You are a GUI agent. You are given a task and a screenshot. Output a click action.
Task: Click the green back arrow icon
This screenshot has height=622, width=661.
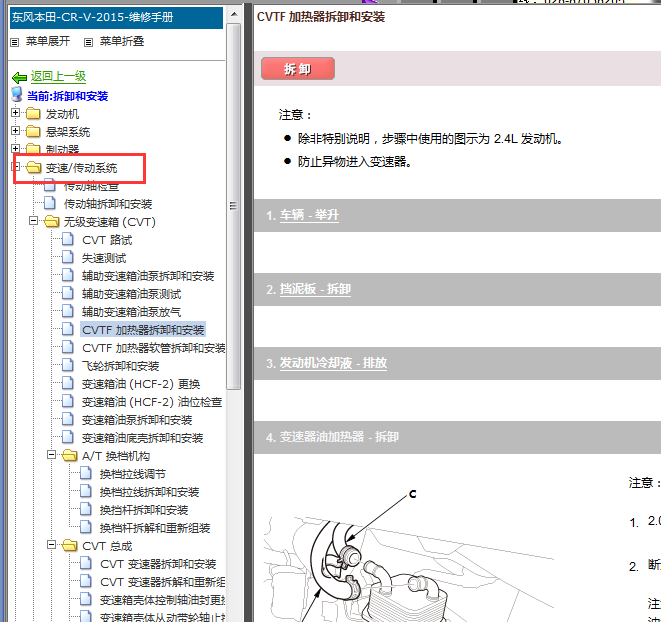19,78
